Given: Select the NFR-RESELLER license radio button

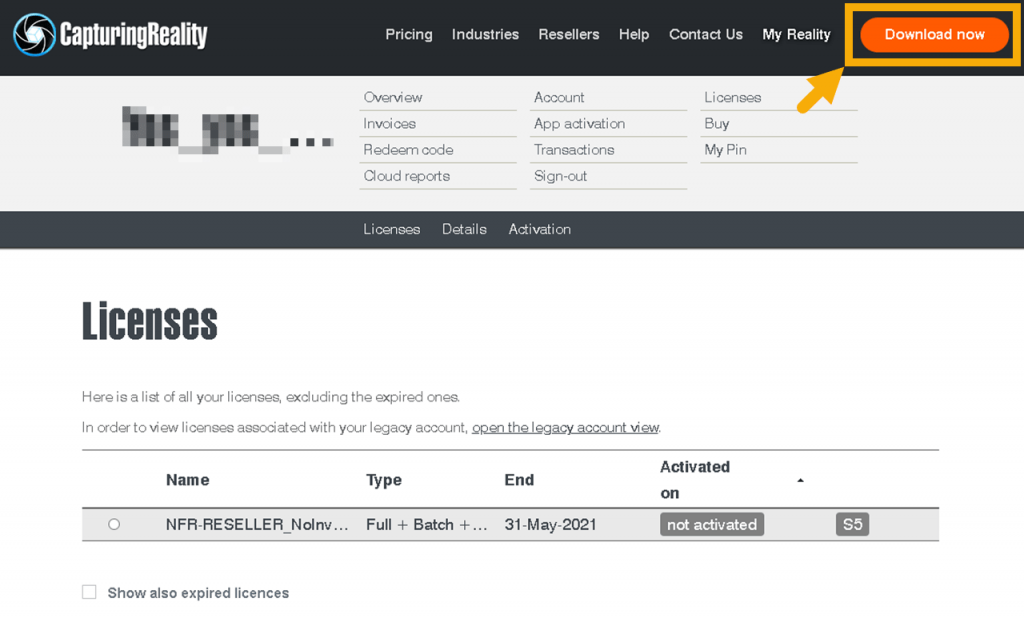Looking at the screenshot, I should (114, 524).
